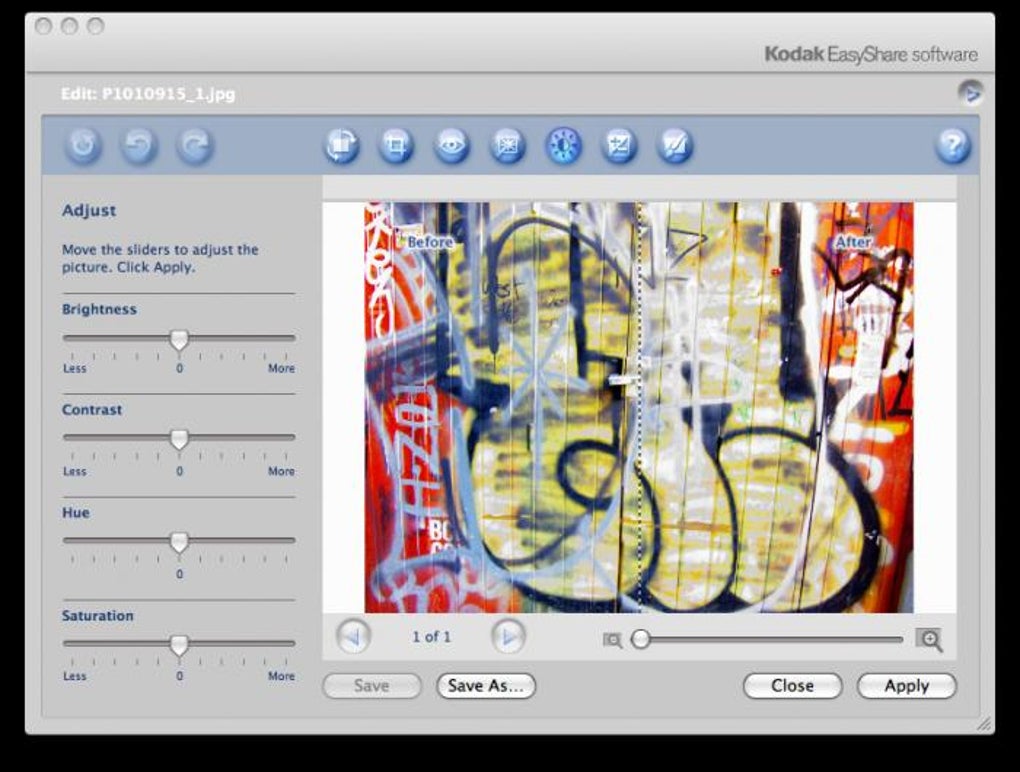
Task: Click 'More' under the Saturation slider
Action: (282, 676)
